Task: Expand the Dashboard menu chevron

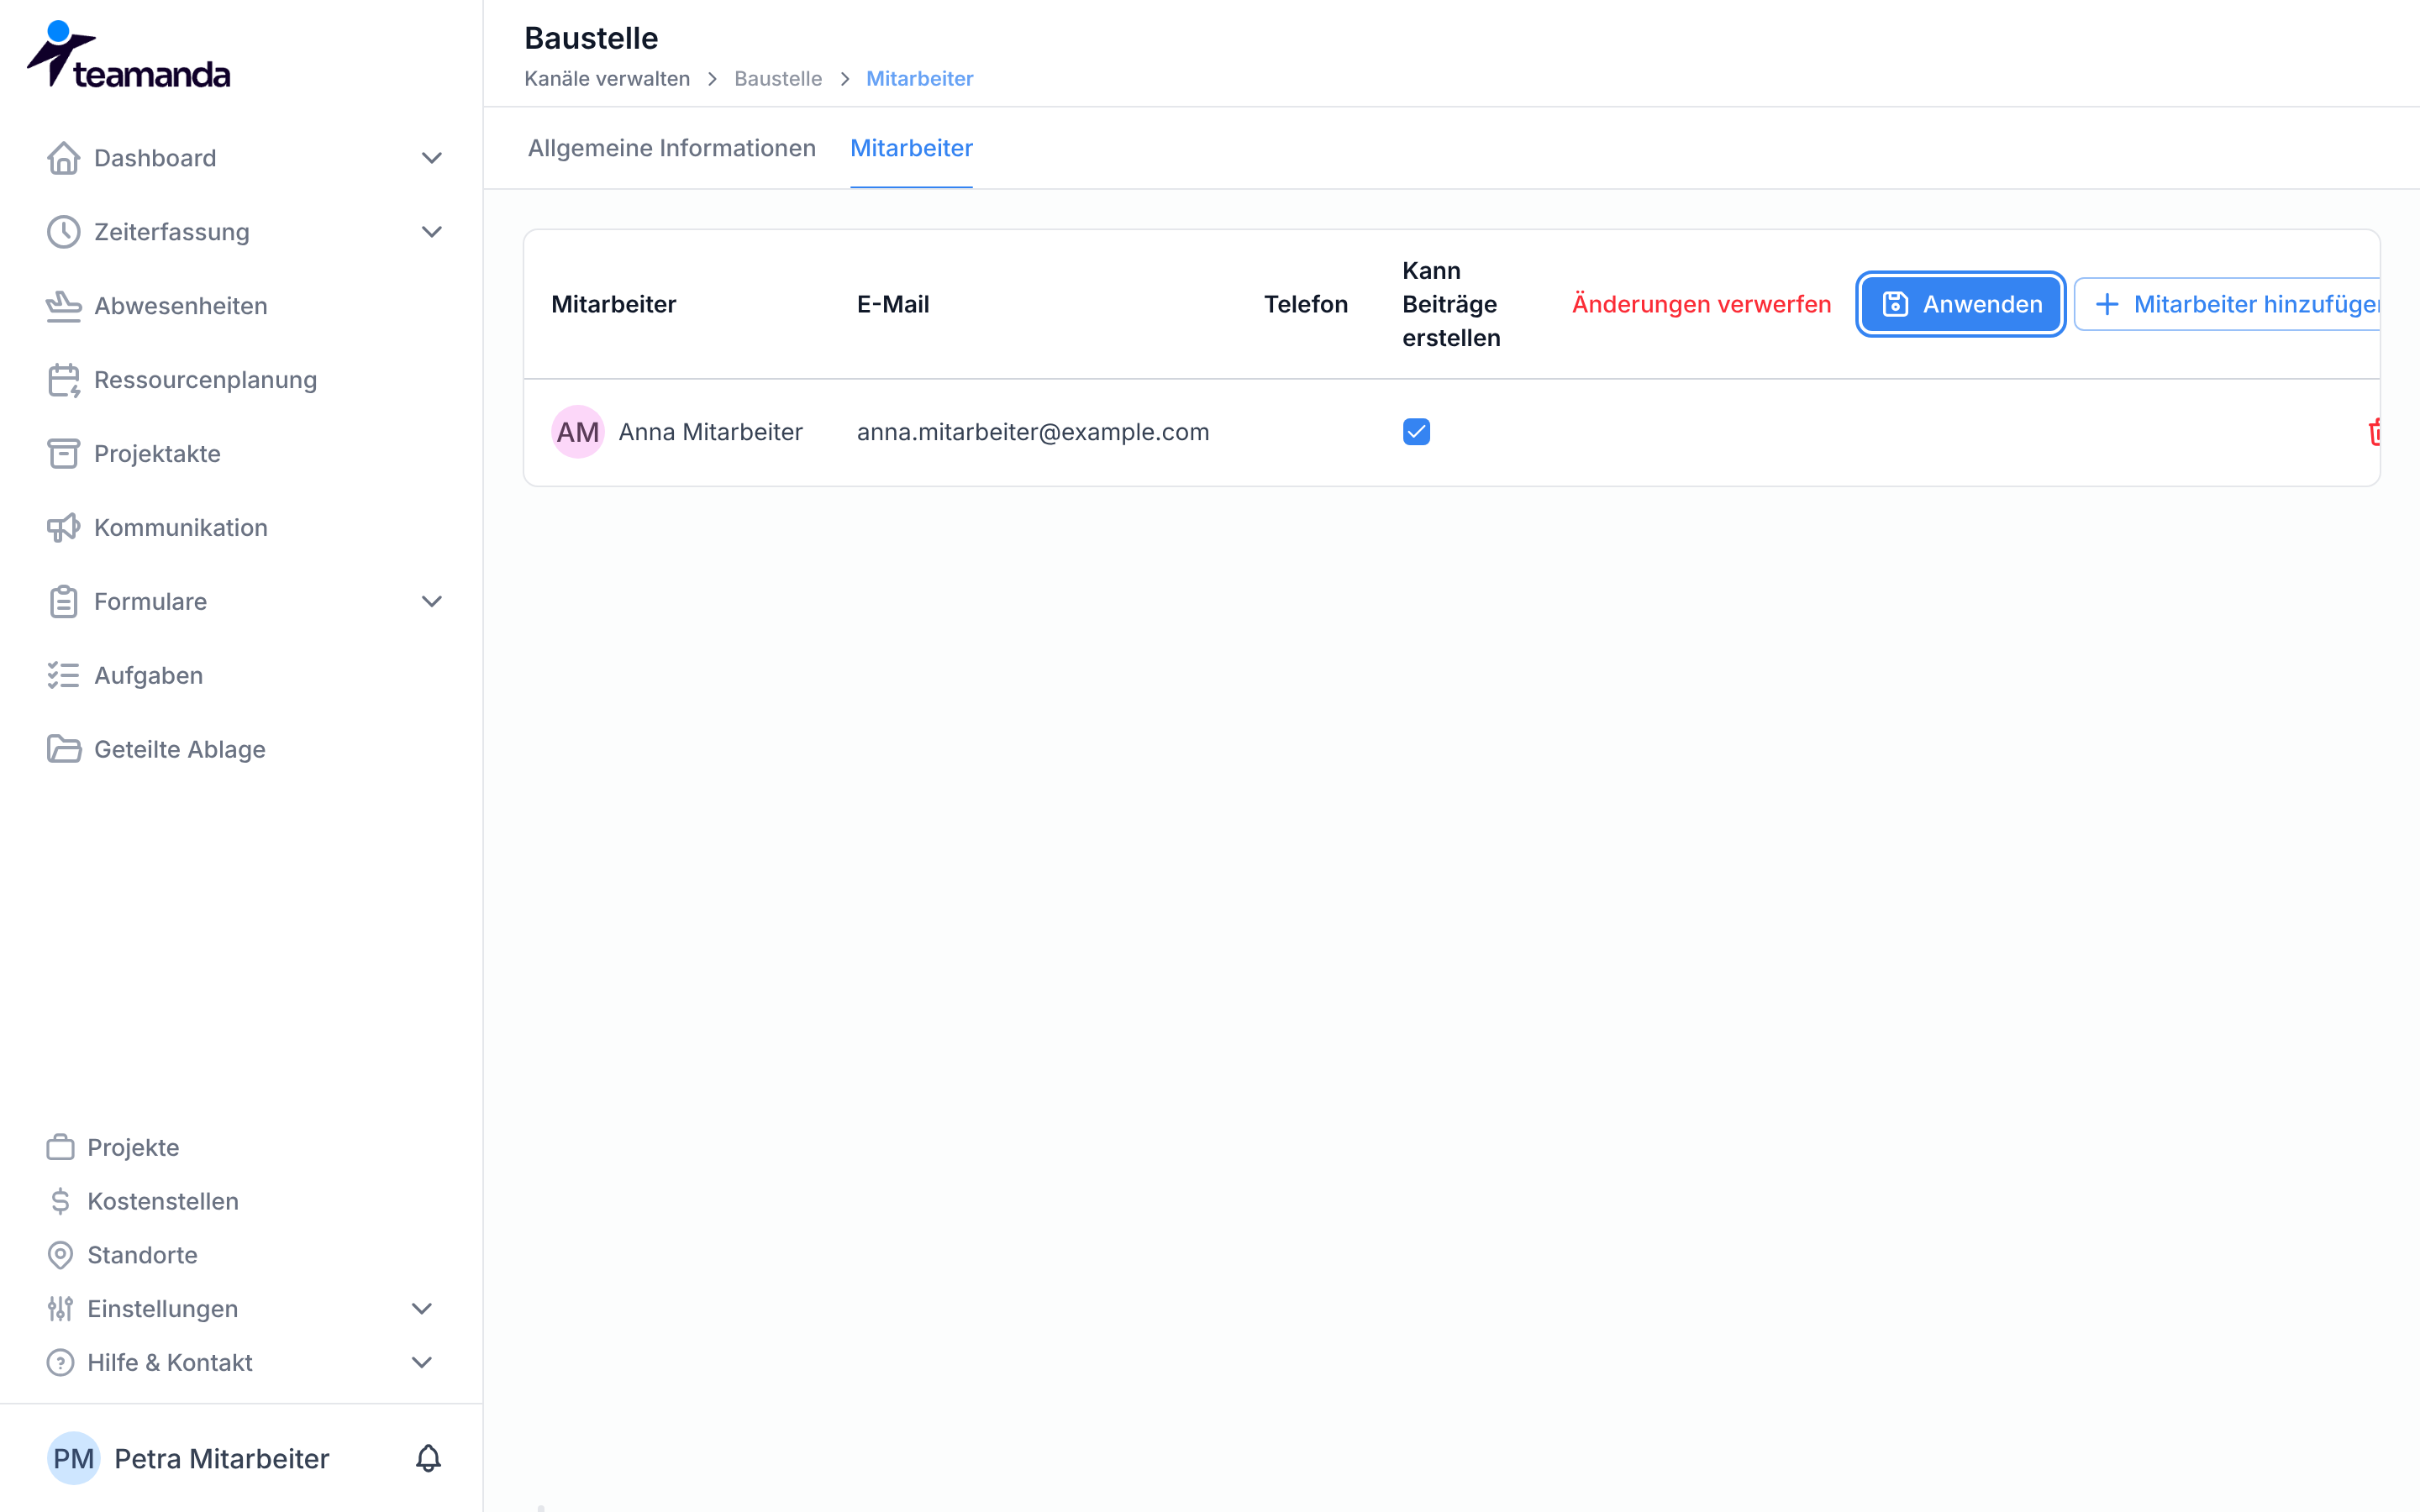Action: point(432,158)
